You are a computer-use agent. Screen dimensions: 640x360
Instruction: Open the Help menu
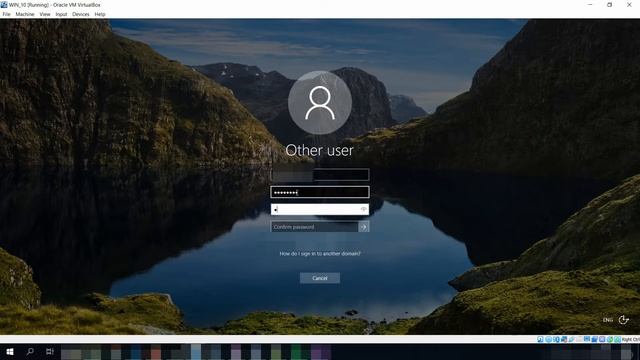click(x=100, y=14)
